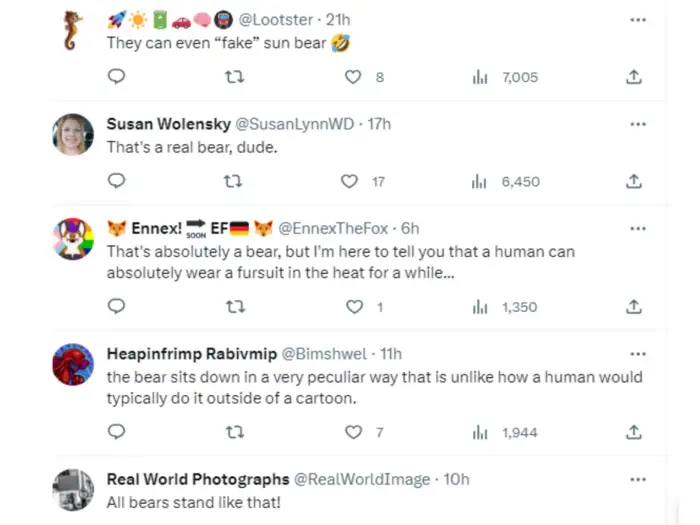700x525 pixels.
Task: Reply to Lootster's sun bear tweet
Action: pyautogui.click(x=116, y=77)
